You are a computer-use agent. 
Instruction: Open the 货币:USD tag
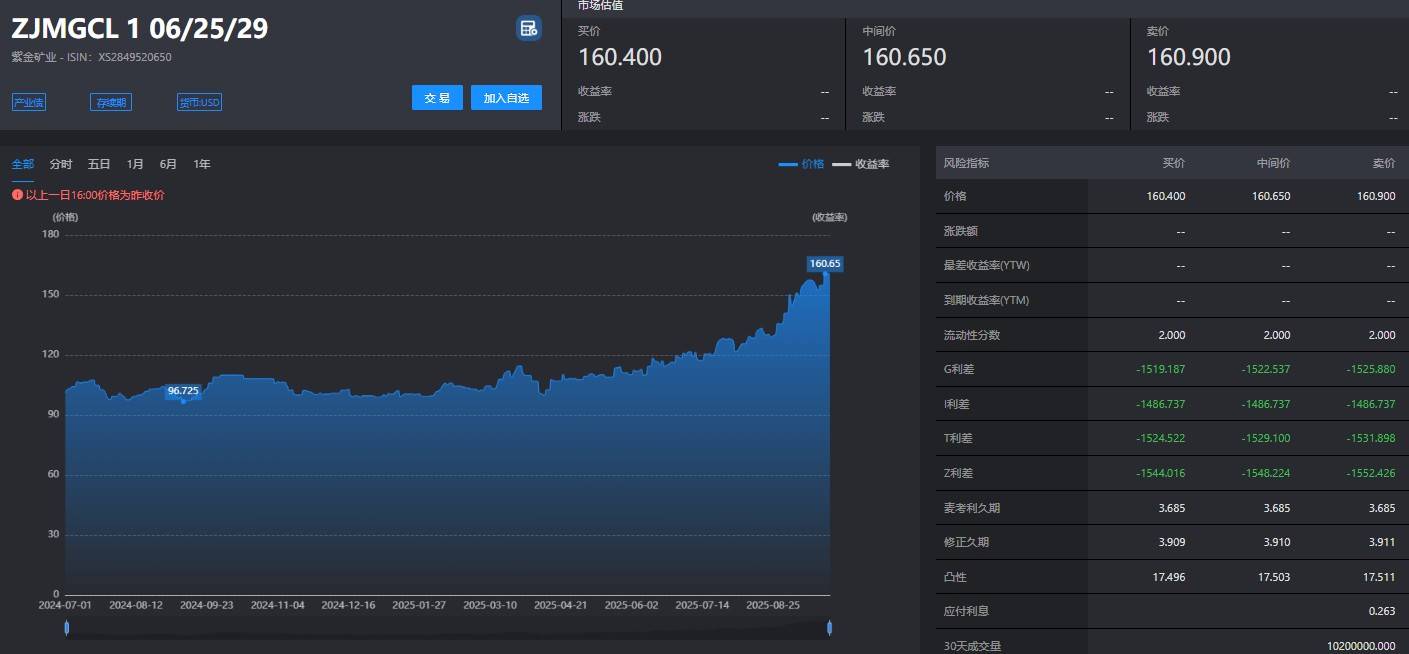tap(199, 101)
